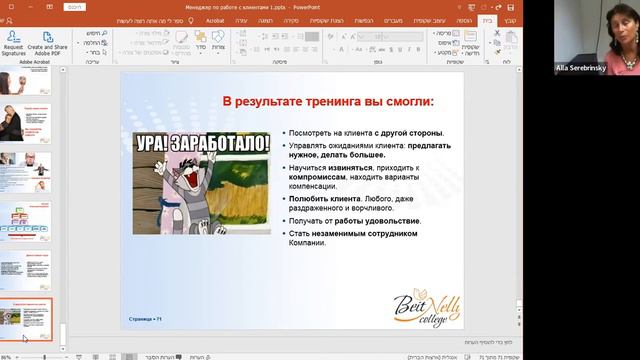The image size is (640, 360).
Task: Click the Tell Me lightbulb icon
Action: [x=191, y=20]
